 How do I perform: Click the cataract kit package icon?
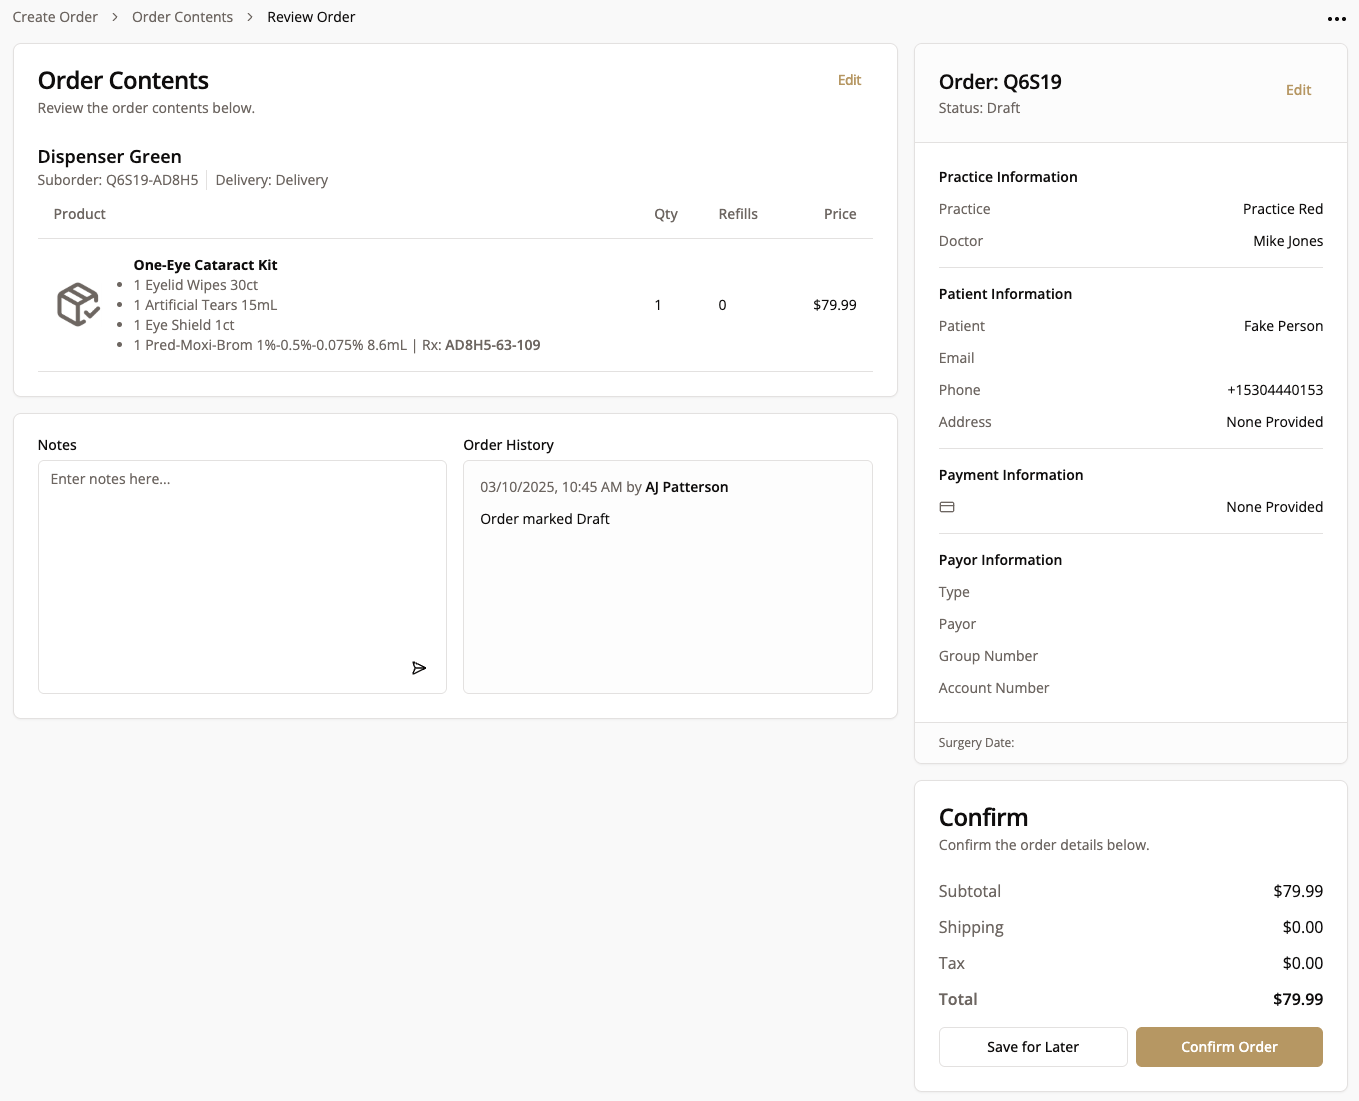coord(78,305)
